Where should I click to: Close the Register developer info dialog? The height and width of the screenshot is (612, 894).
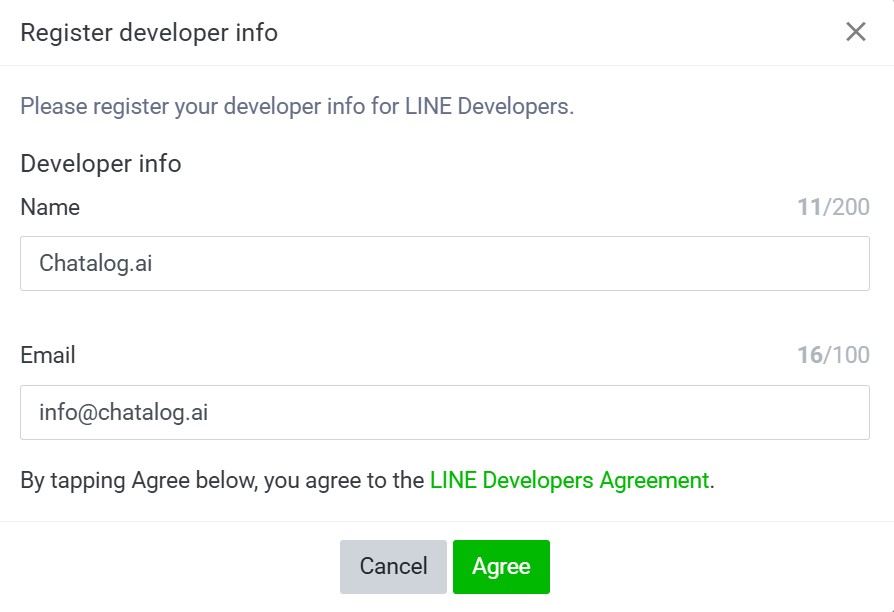(x=855, y=32)
